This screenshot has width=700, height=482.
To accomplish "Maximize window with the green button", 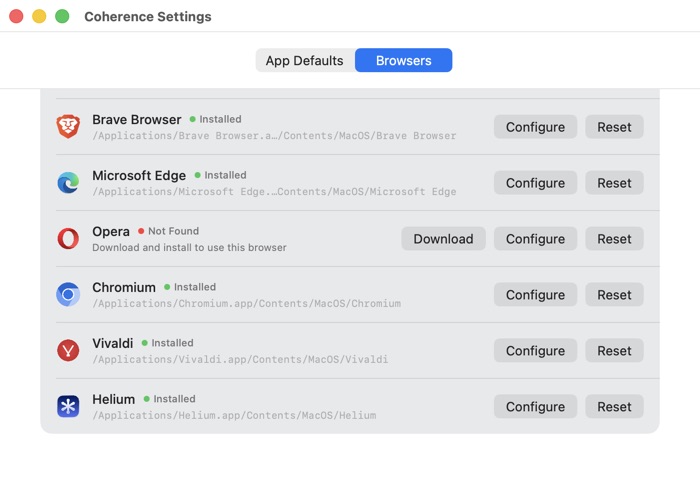I will coord(62,17).
